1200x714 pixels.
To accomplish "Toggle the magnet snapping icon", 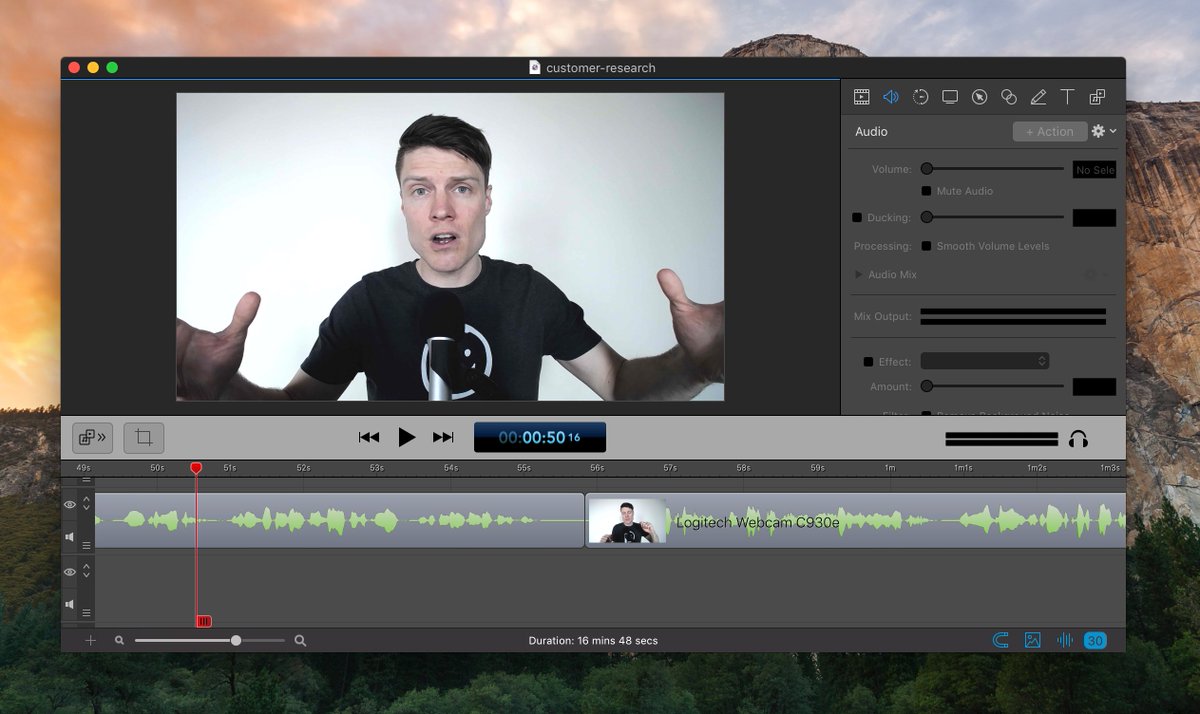I will click(1000, 640).
